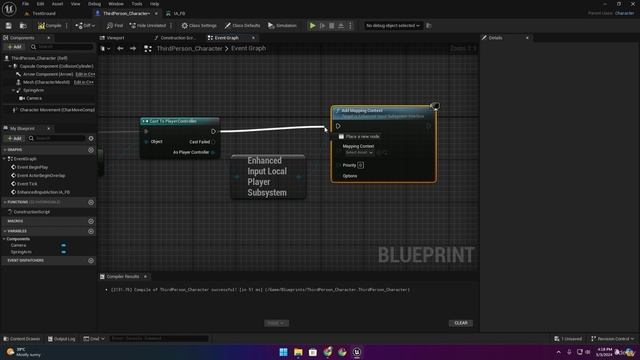Select Event BeginPlay in My Blueprint
Viewport: 640px width, 360px height.
[x=33, y=167]
